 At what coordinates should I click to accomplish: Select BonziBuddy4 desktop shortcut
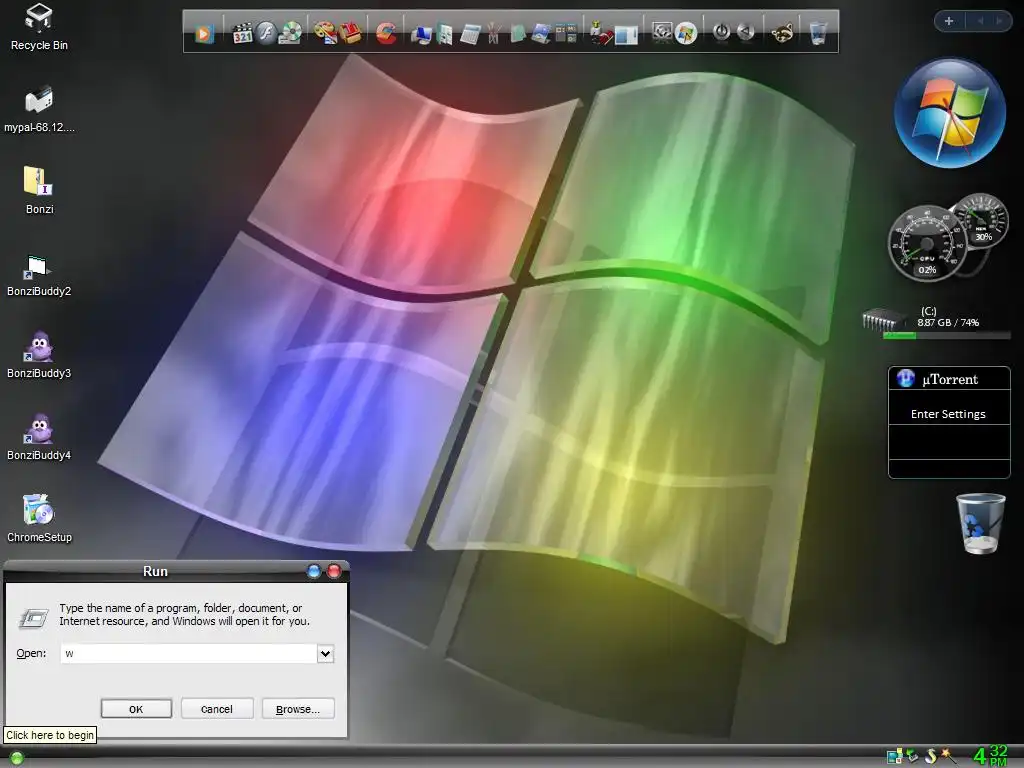pyautogui.click(x=39, y=438)
